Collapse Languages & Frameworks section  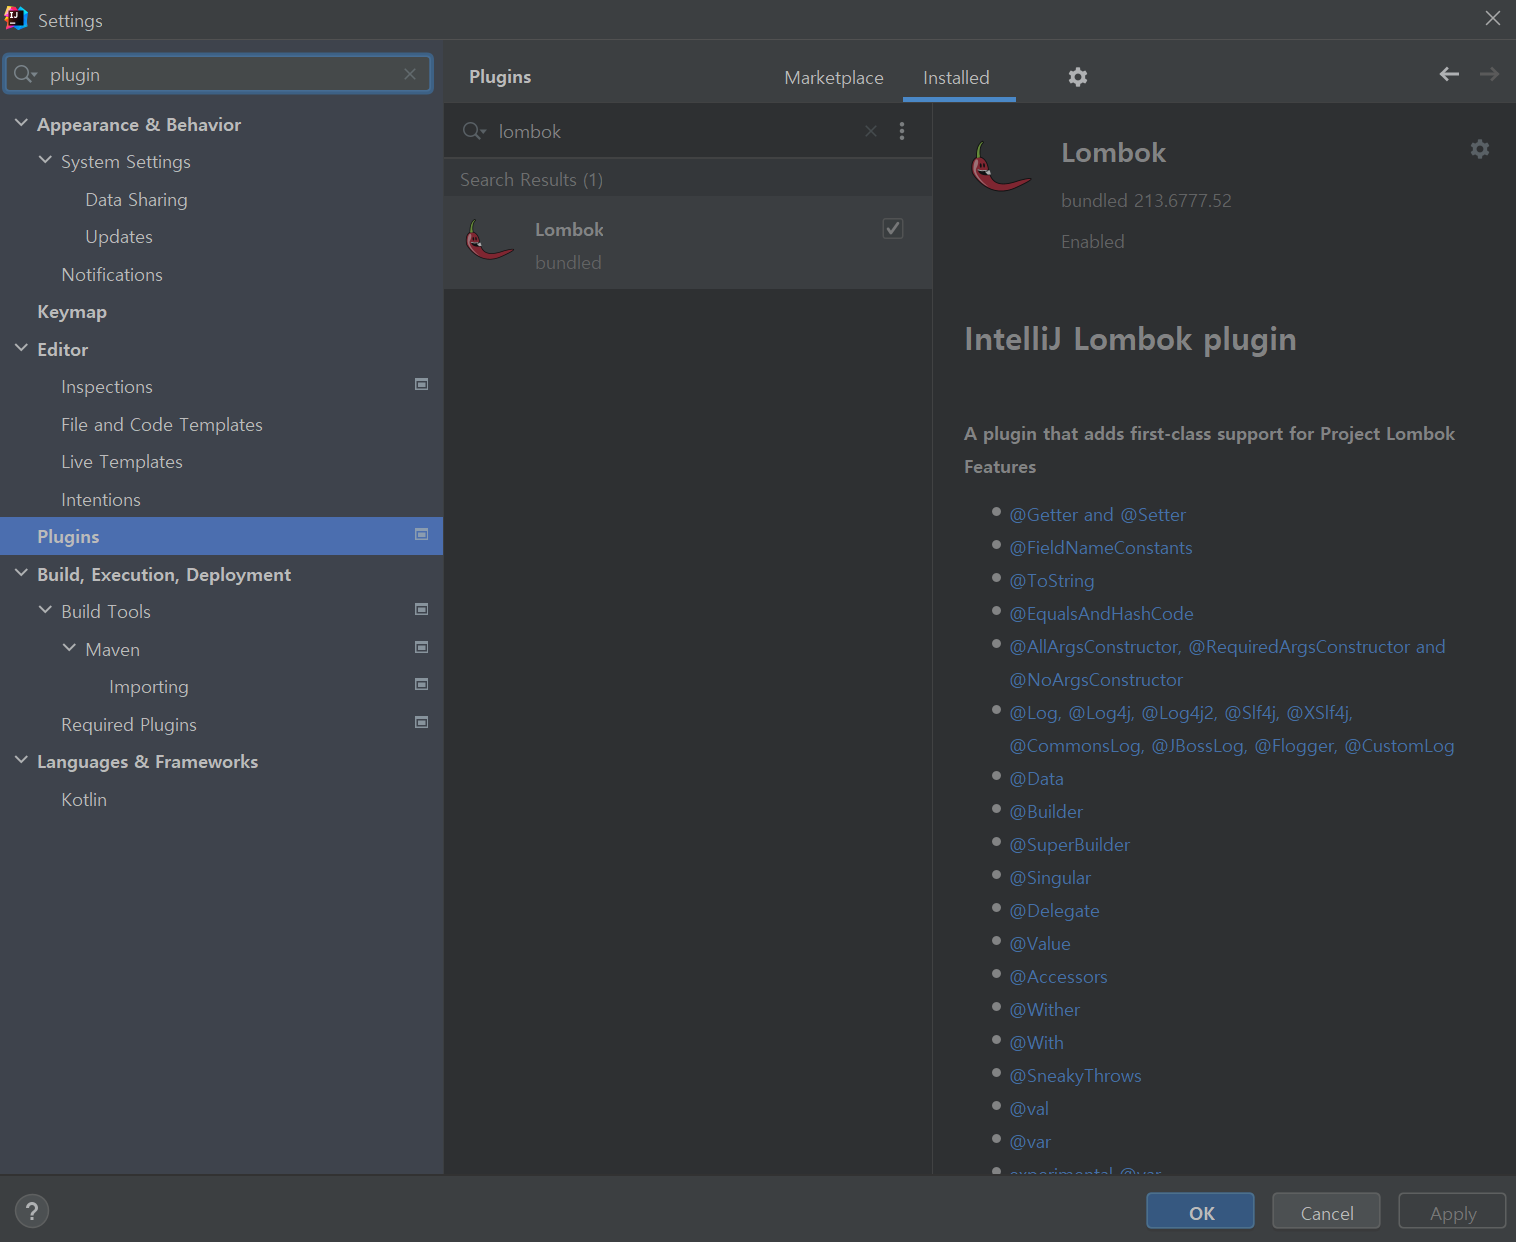(21, 760)
